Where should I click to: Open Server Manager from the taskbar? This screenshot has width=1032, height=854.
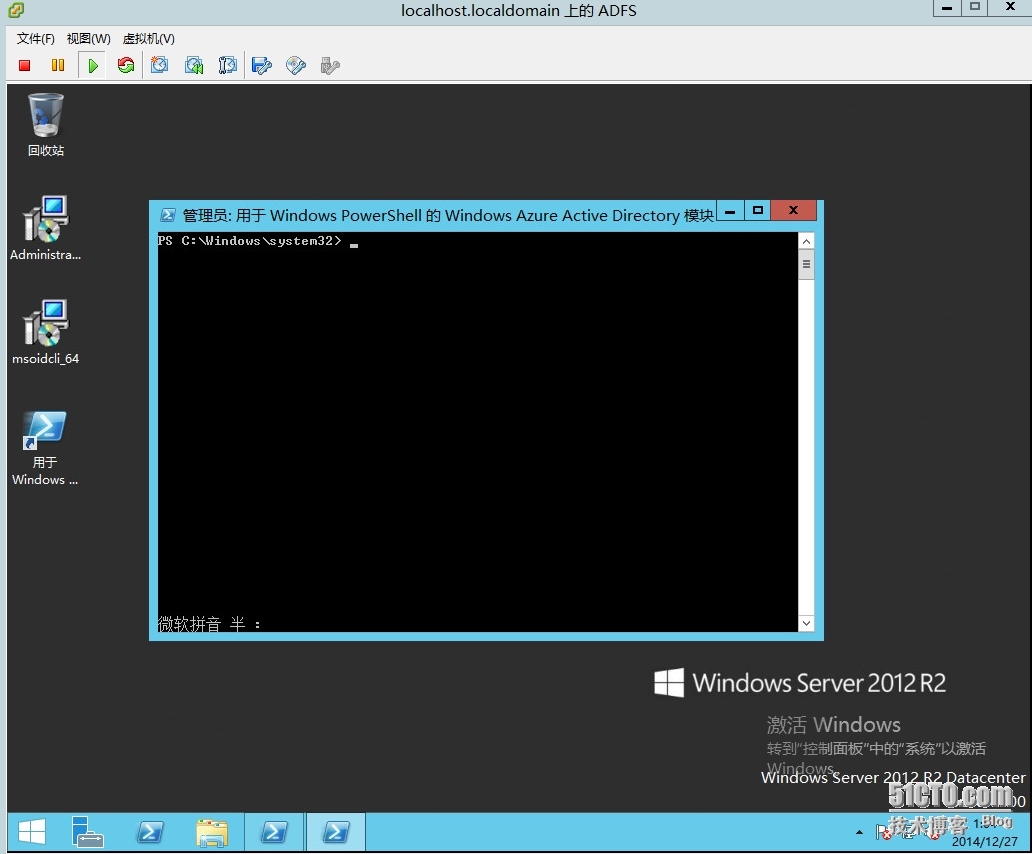click(x=87, y=832)
